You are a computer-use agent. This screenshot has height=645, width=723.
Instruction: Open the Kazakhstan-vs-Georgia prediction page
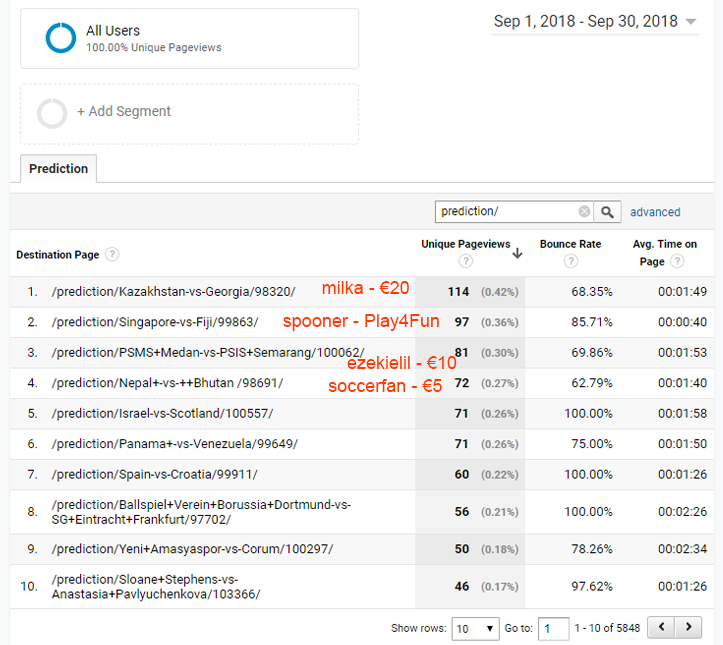click(173, 292)
